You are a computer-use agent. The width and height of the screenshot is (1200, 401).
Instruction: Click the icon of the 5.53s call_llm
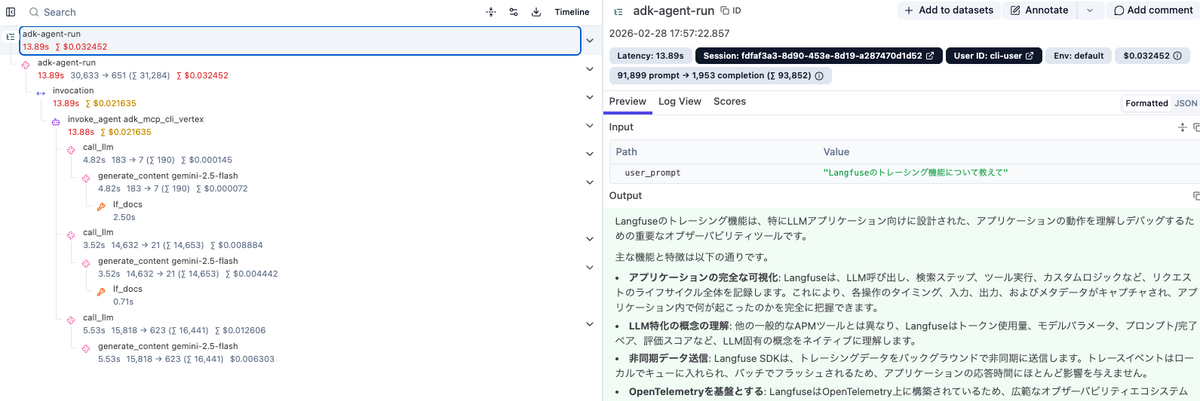coord(71,318)
